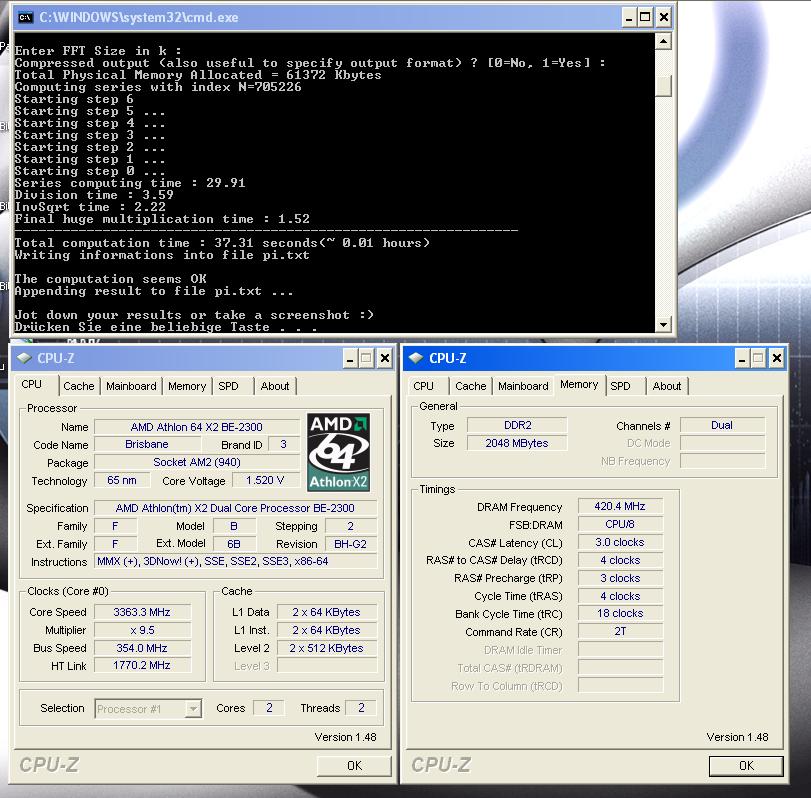Viewport: 811px width, 798px height.
Task: Click Core Speed value 3363.3 MHz
Action: click(x=142, y=612)
